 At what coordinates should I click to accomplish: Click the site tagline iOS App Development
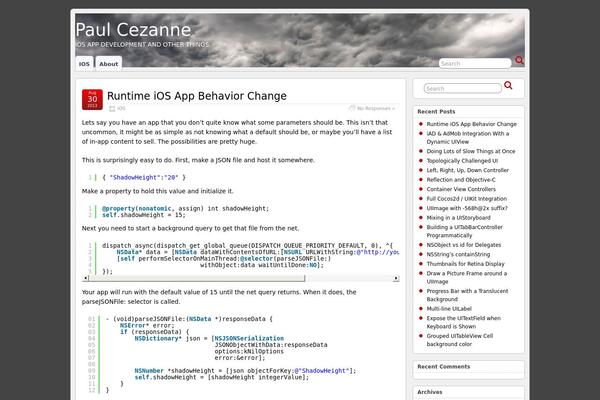coord(142,44)
